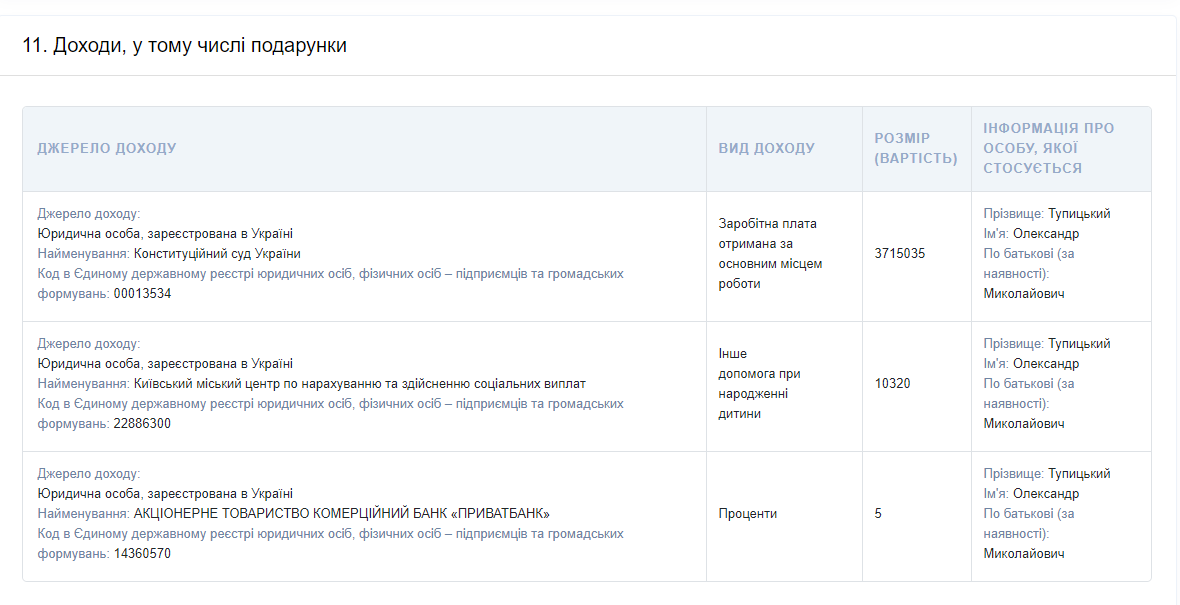Select the registry code 22886300
This screenshot has height=605, width=1180.
click(x=142, y=424)
